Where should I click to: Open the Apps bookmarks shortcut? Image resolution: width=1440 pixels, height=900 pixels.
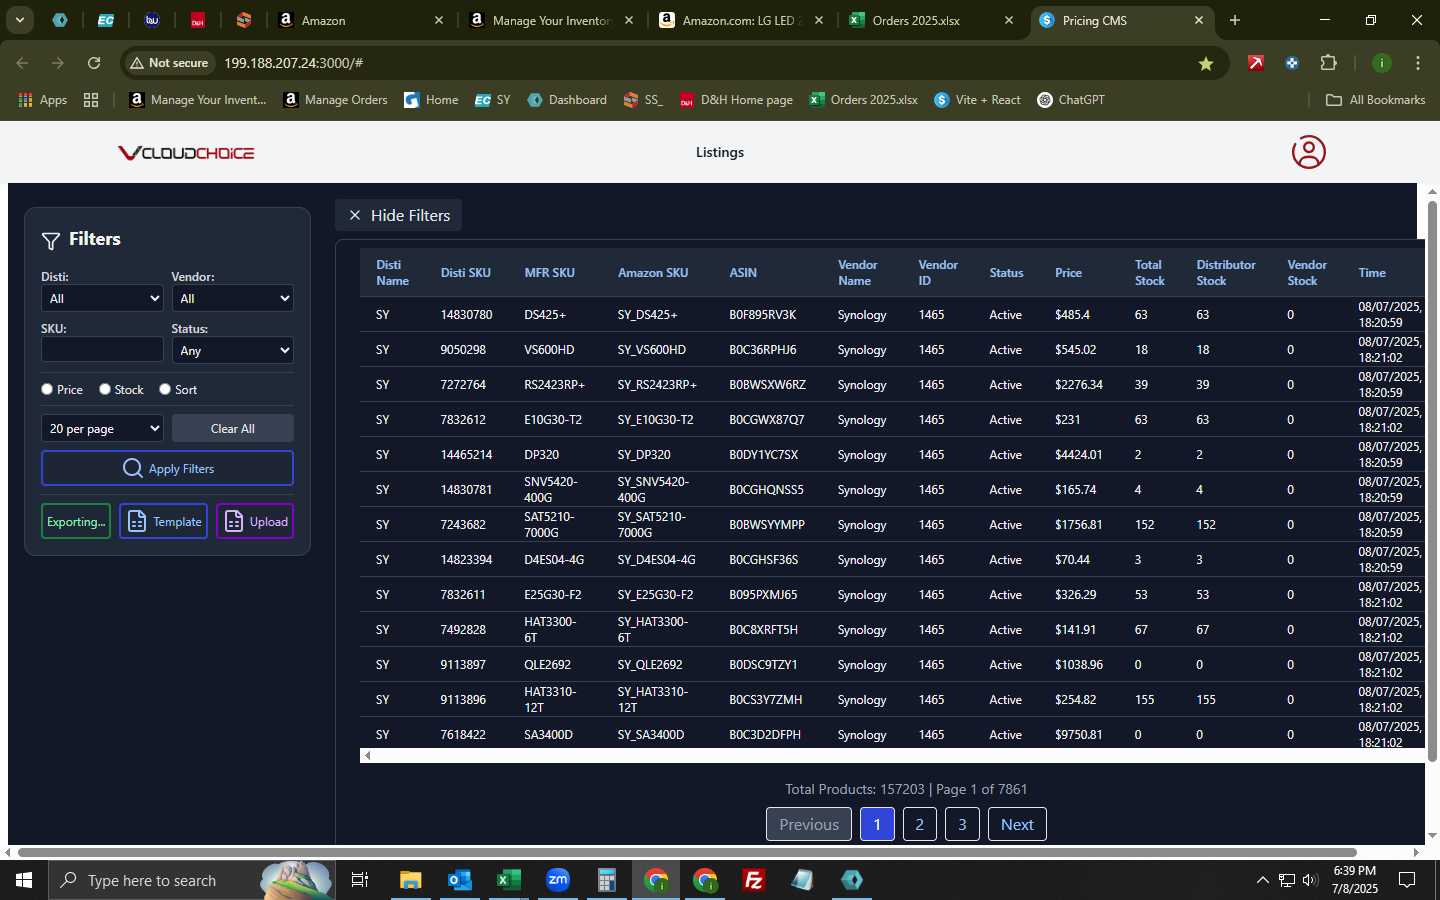(42, 100)
